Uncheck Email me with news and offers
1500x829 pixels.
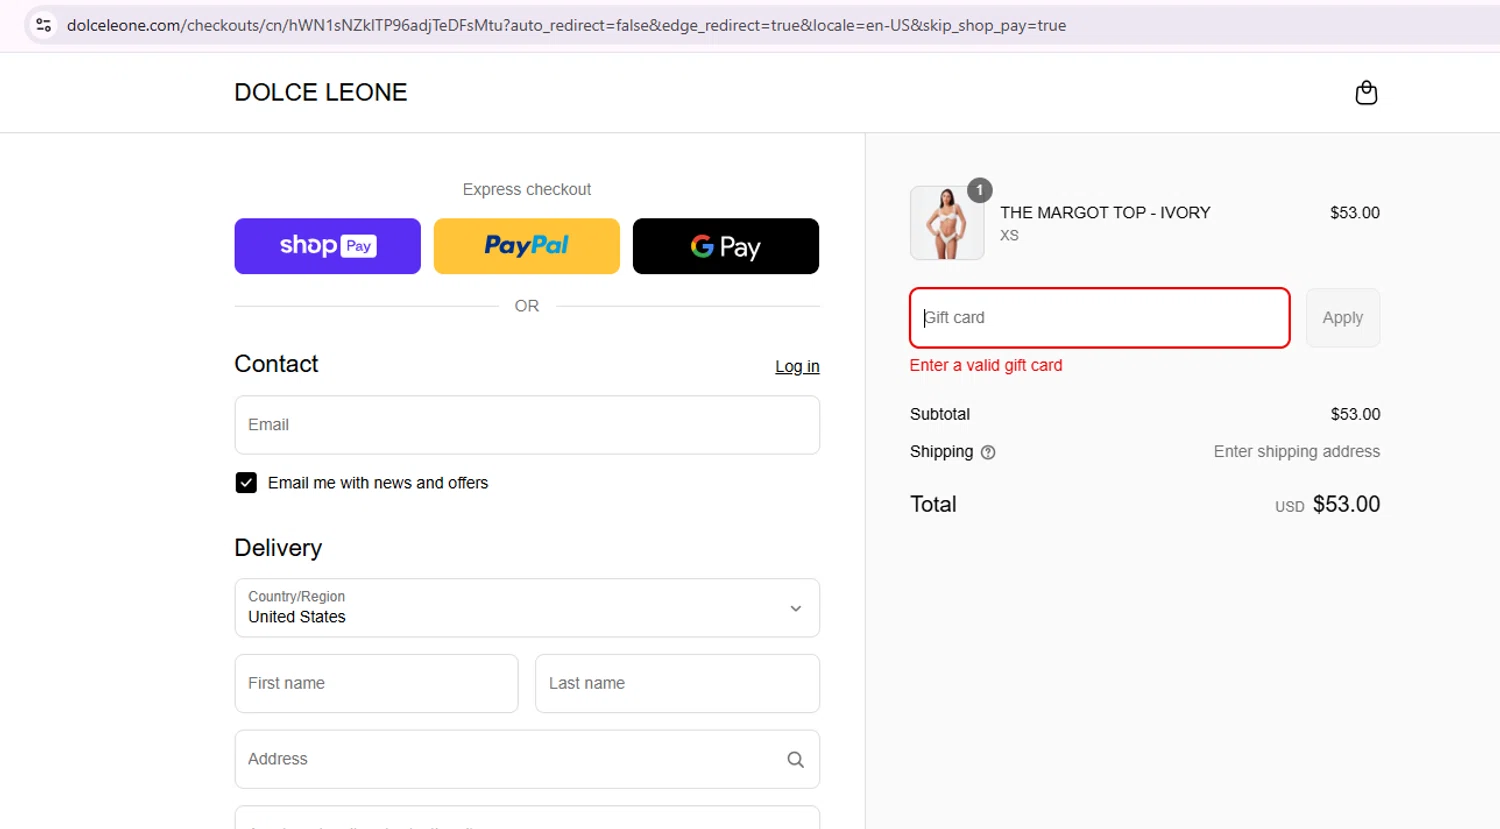[246, 483]
